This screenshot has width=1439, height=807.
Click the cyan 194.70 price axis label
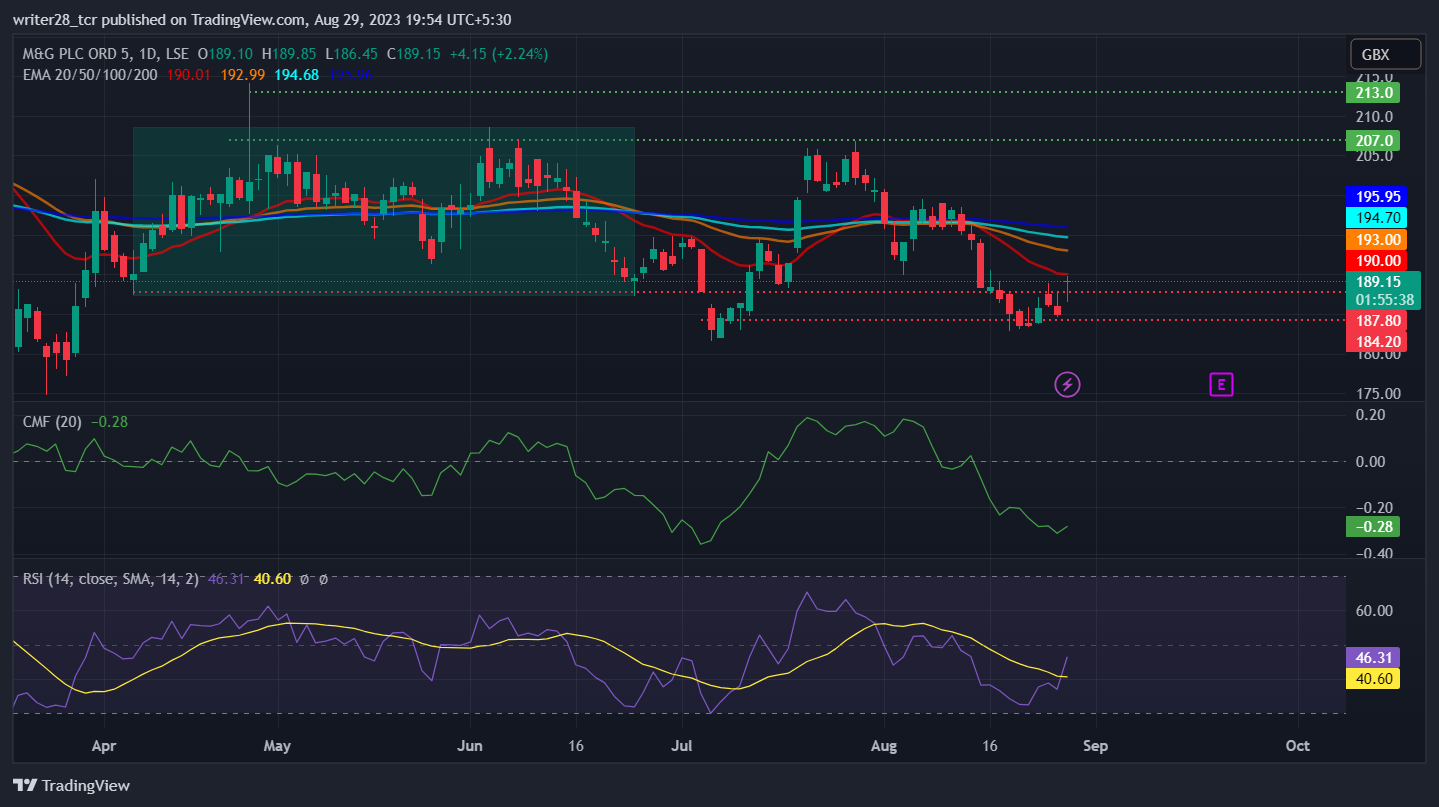1377,217
